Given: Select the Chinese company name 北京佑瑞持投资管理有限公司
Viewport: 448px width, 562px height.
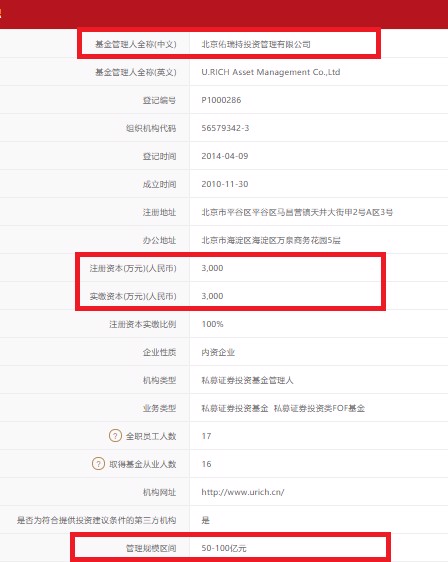Looking at the screenshot, I should click(x=256, y=44).
